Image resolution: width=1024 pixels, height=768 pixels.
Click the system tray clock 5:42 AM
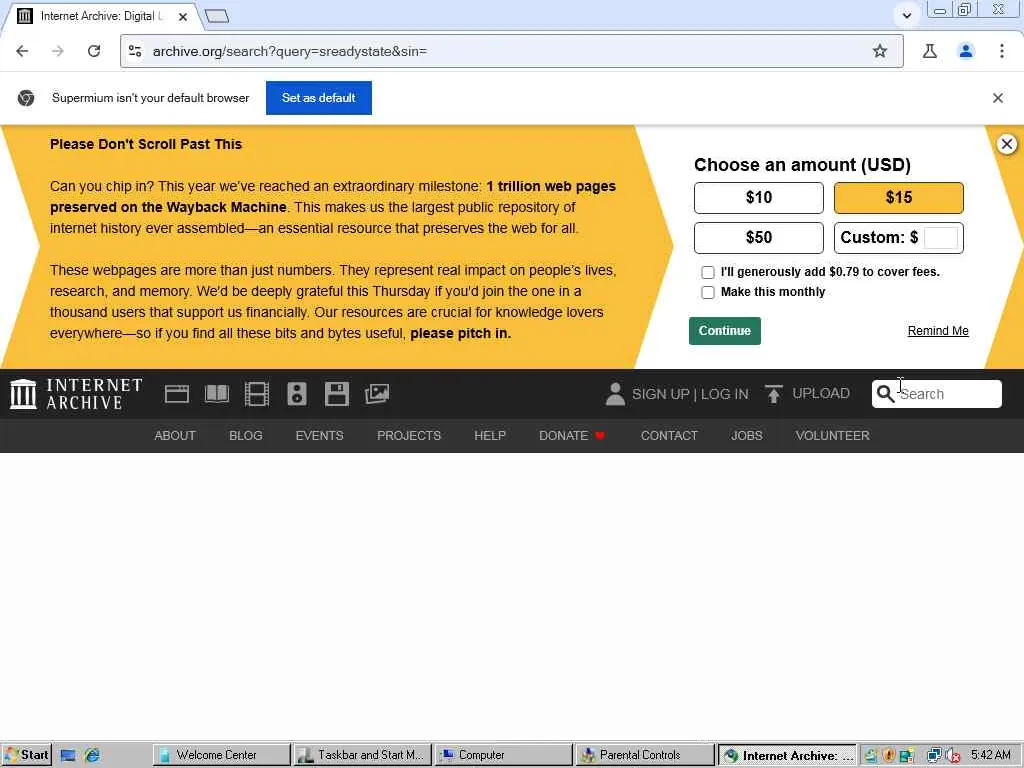[x=990, y=755]
